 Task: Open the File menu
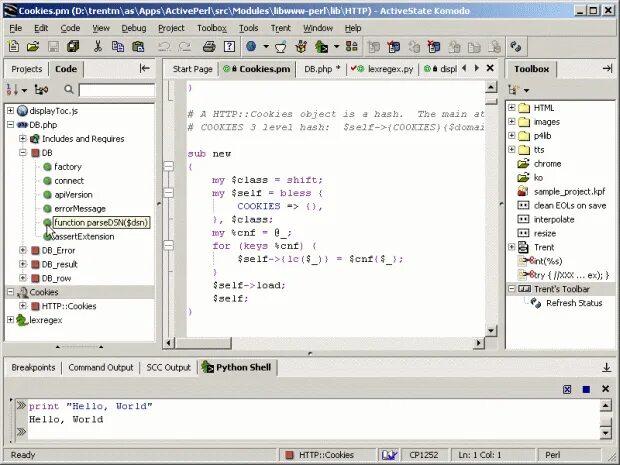16,28
